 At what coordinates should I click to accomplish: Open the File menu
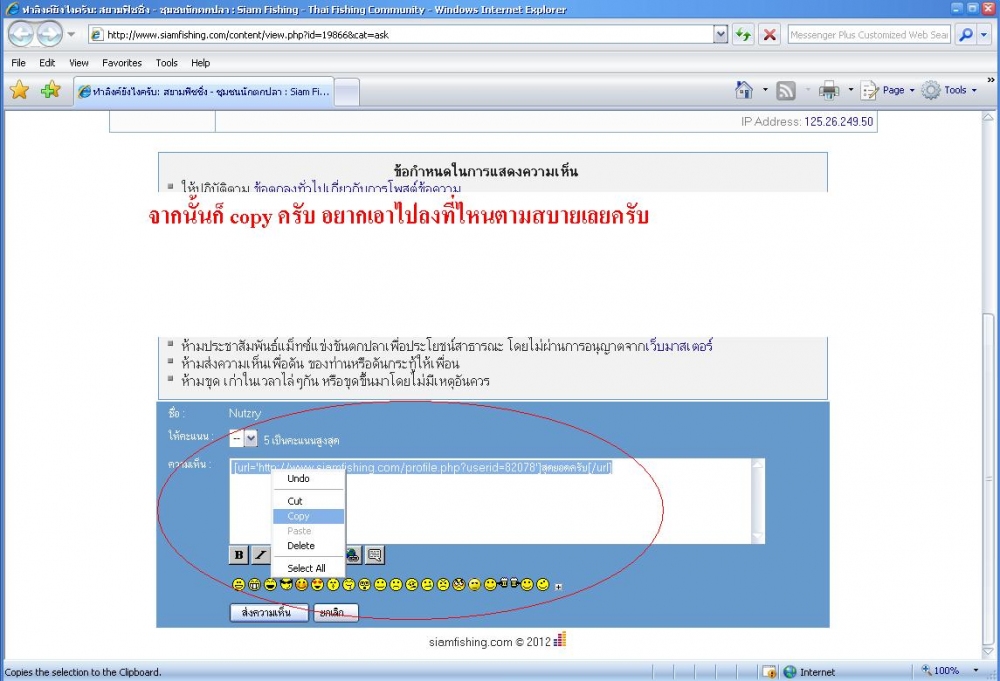click(x=18, y=62)
